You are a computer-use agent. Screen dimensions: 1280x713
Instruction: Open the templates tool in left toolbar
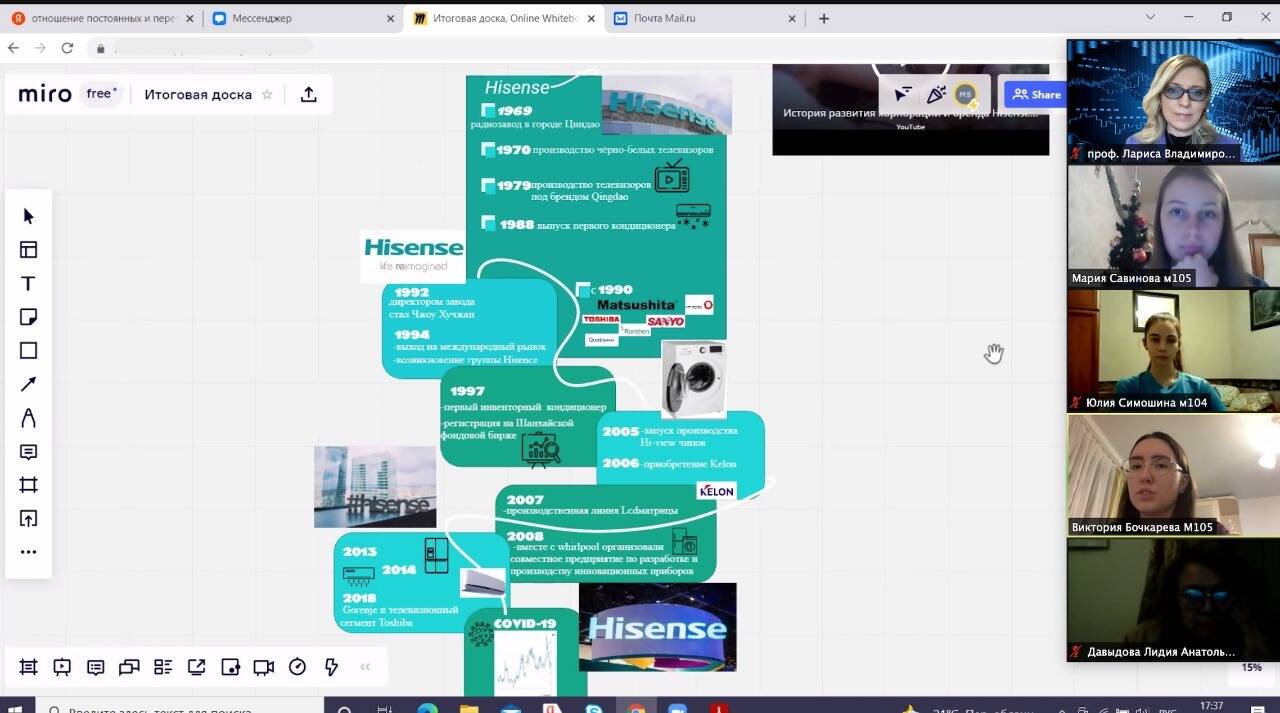click(x=28, y=250)
